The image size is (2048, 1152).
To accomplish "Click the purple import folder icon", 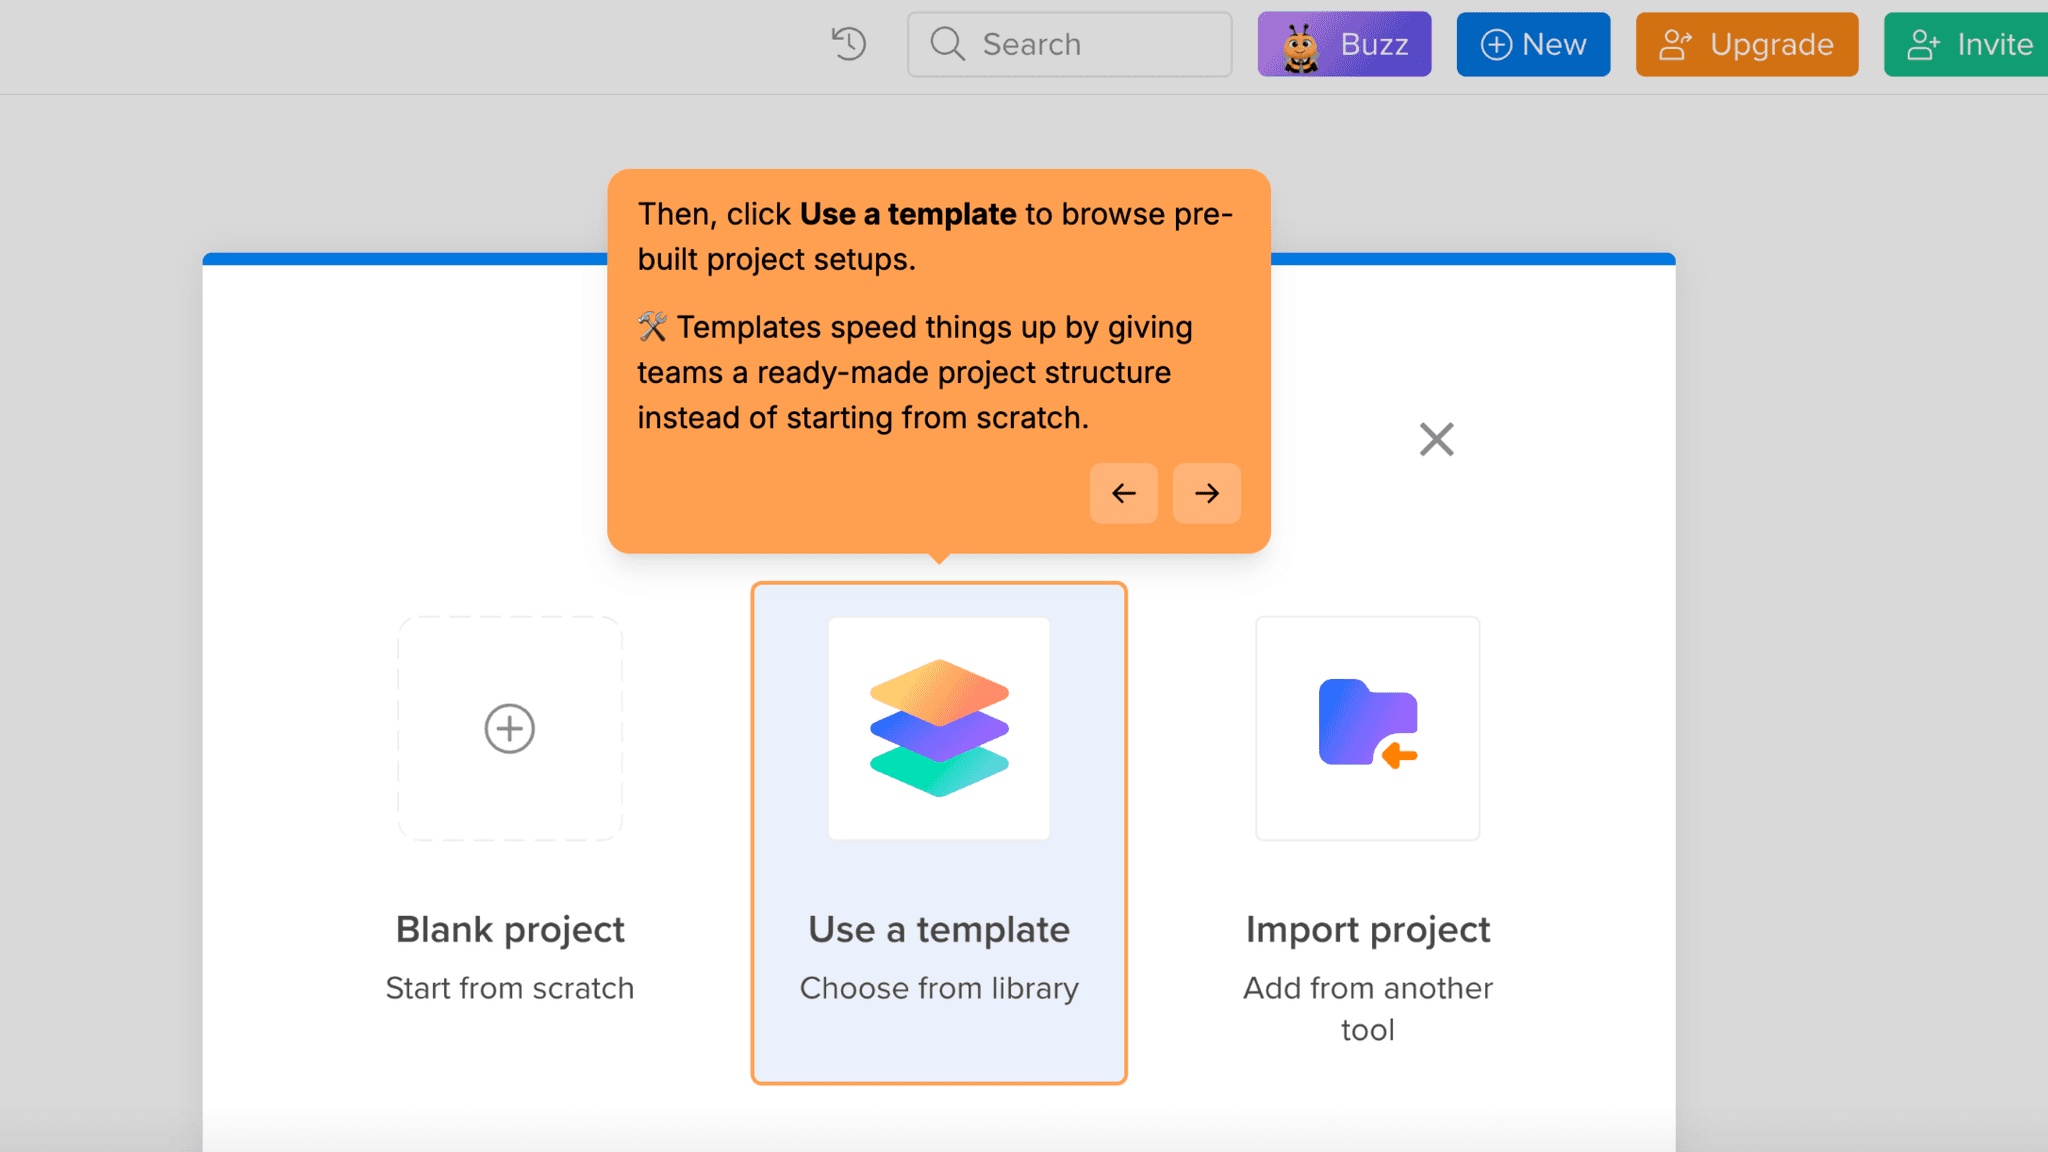I will pos(1367,727).
